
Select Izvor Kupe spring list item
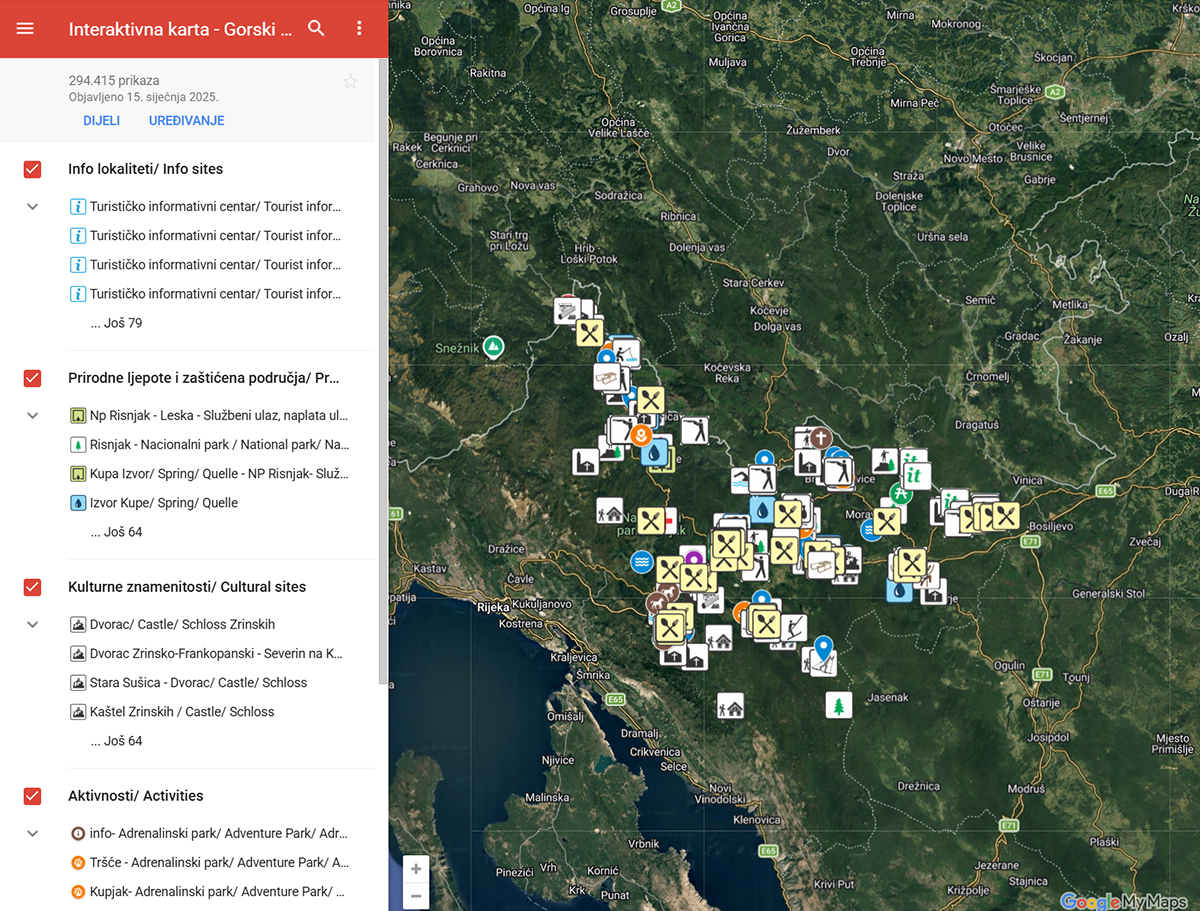210,503
